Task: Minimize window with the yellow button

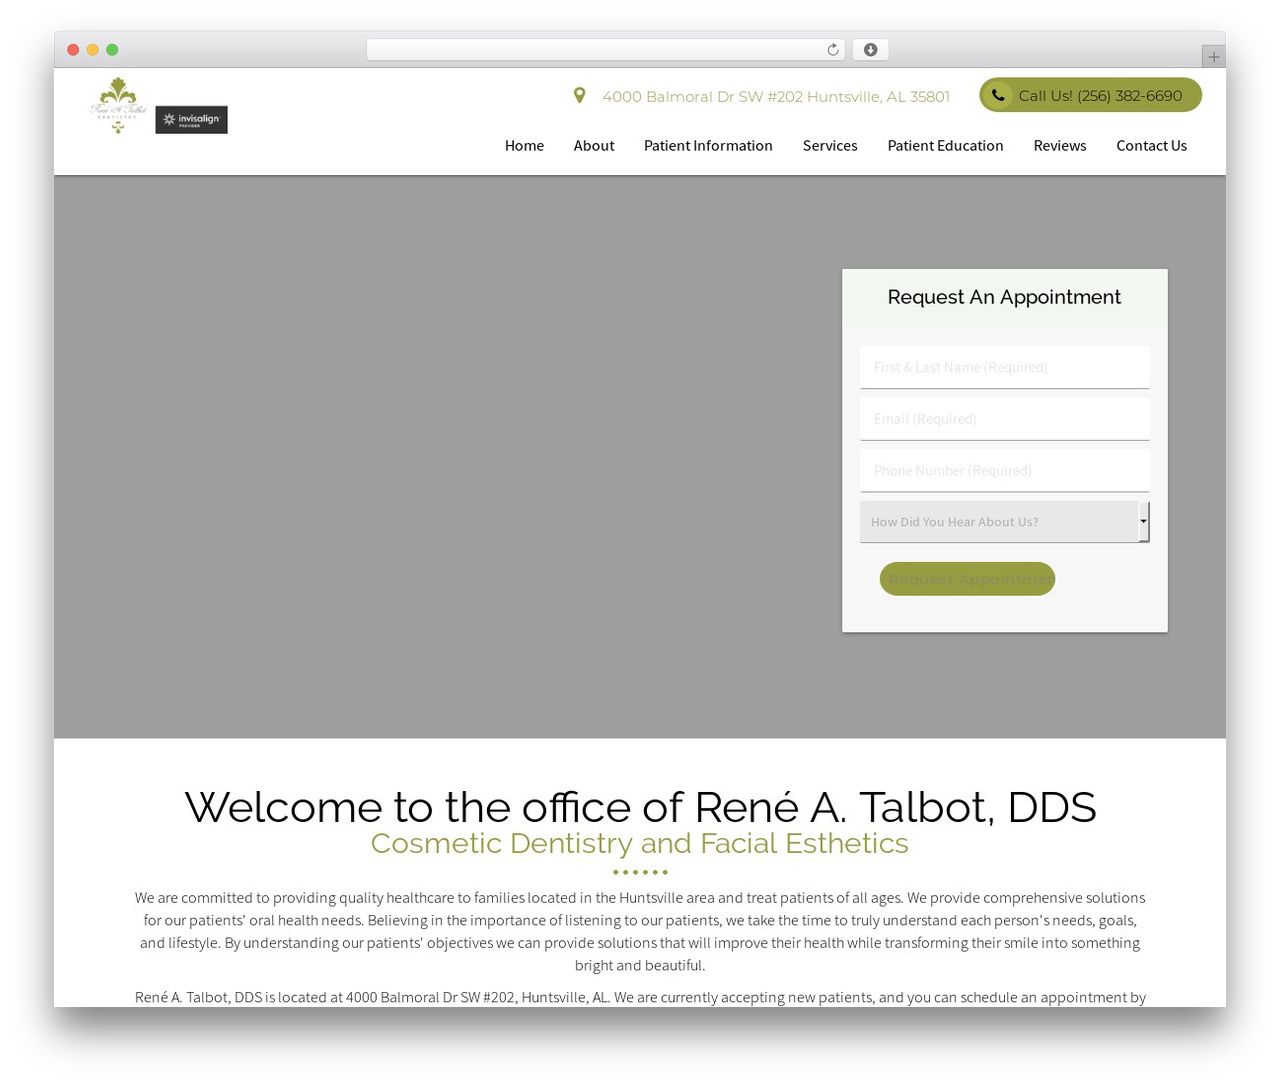Action: 93,50
